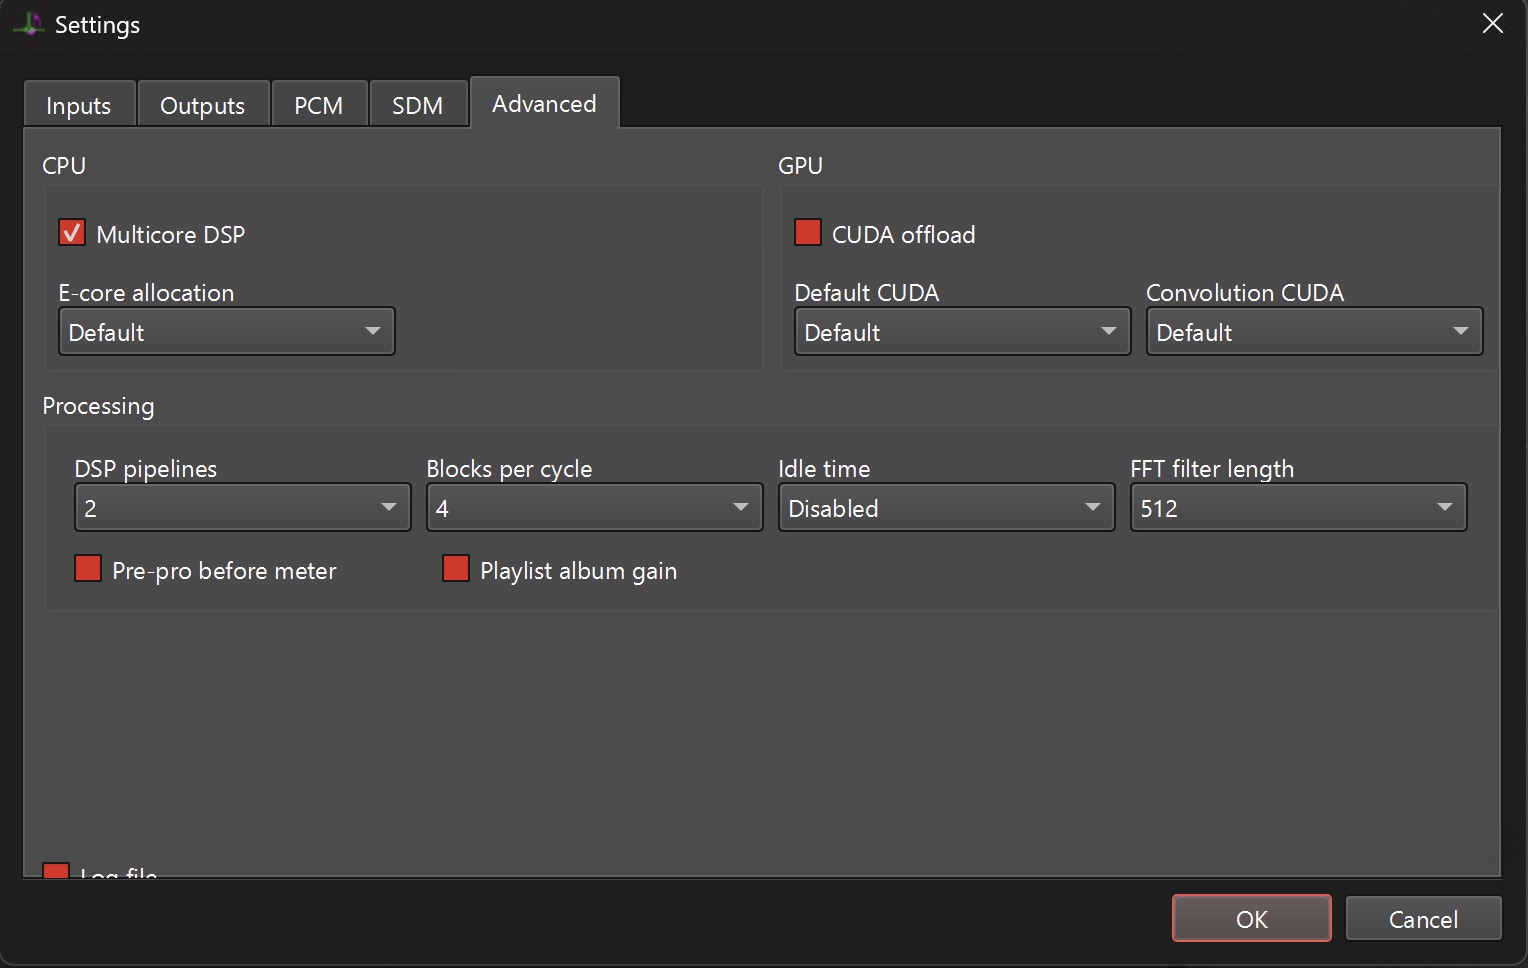Click the Playlist album gain label
The width and height of the screenshot is (1528, 968).
(579, 571)
